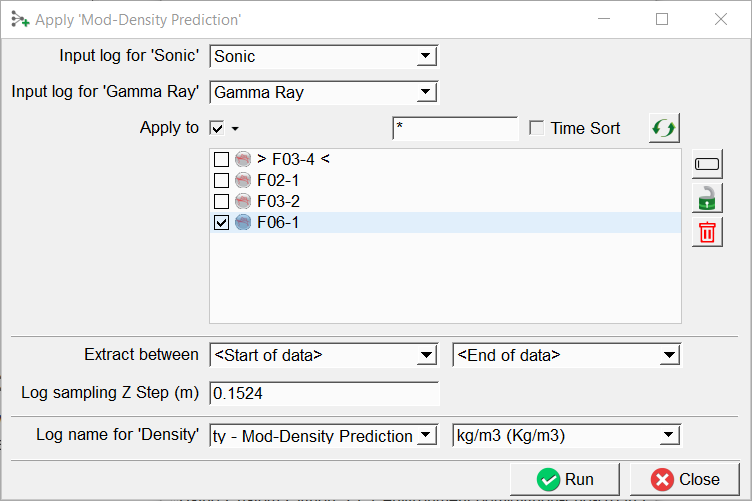Click the well name filter field with asterisk

(x=455, y=128)
